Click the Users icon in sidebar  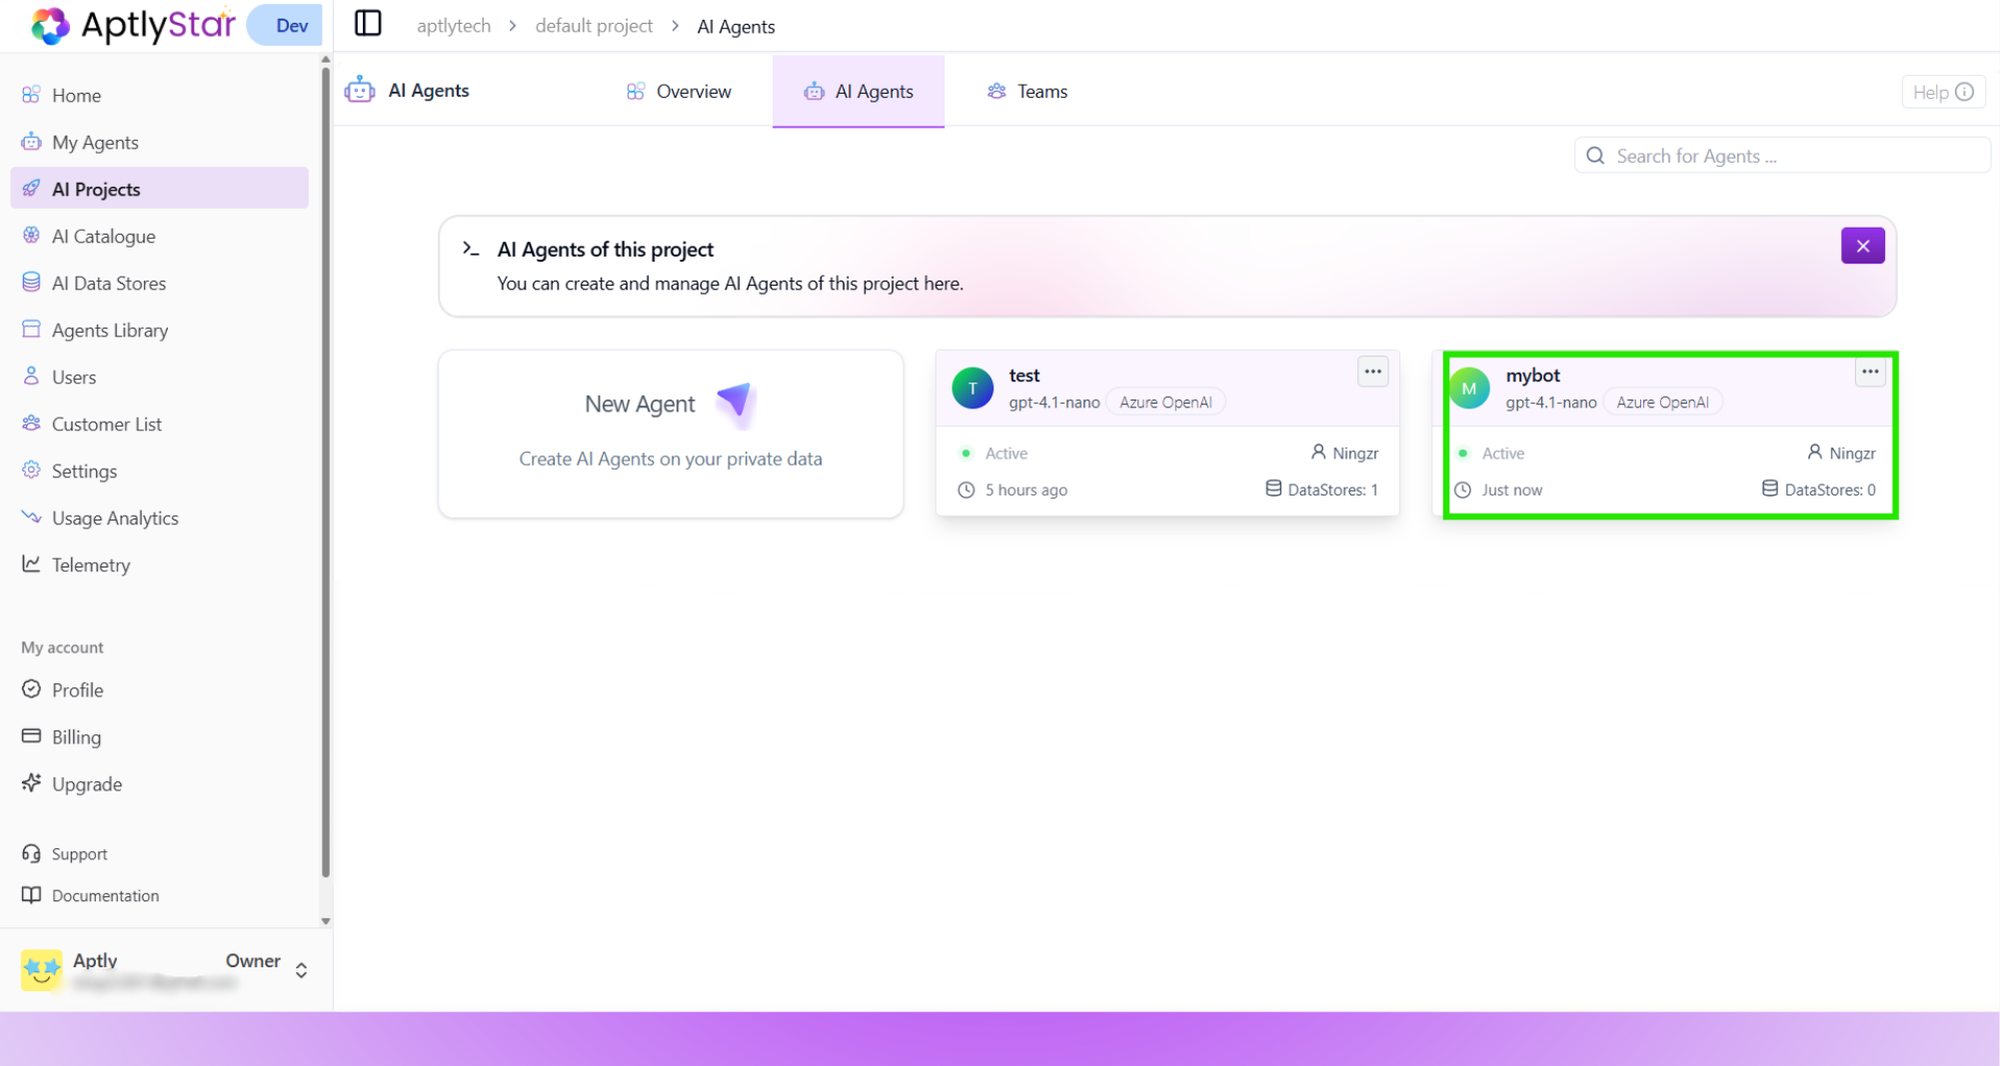31,376
